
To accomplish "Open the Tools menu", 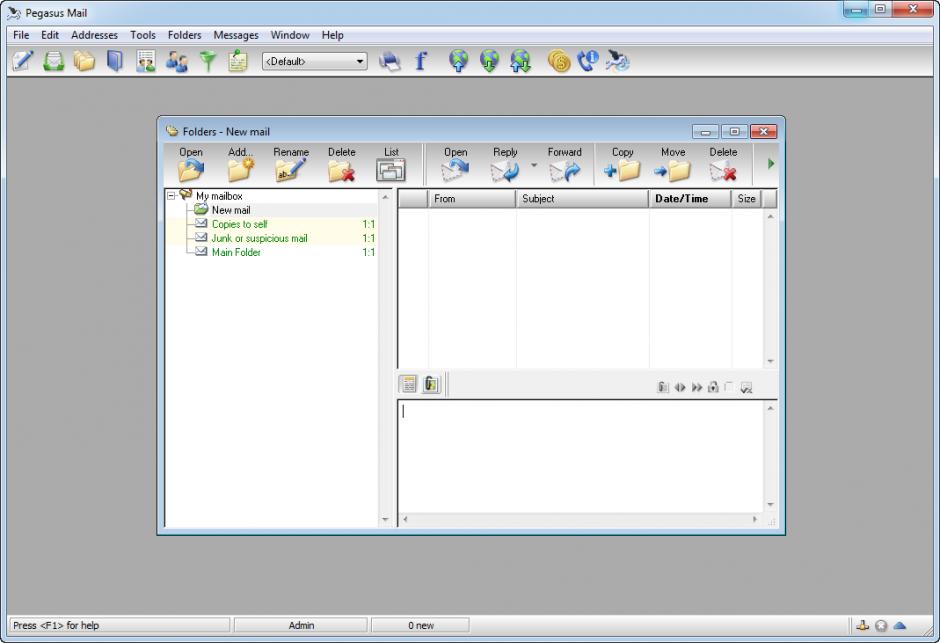I will pos(143,35).
